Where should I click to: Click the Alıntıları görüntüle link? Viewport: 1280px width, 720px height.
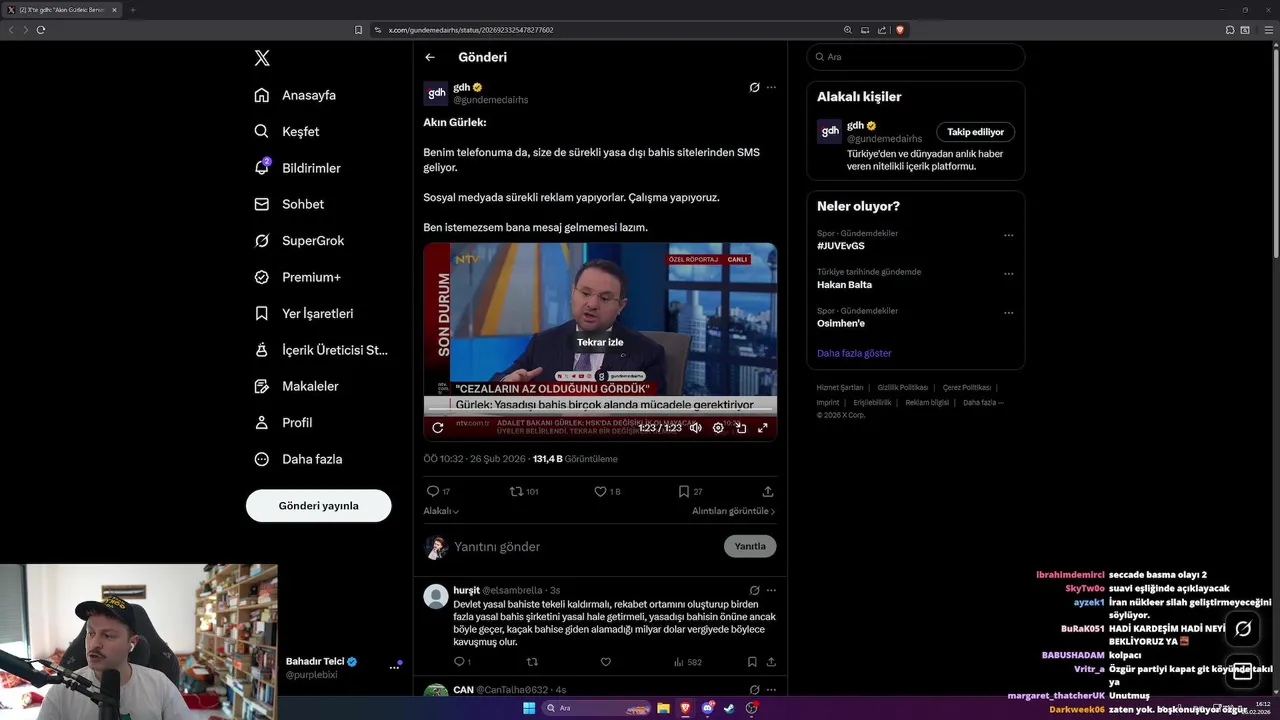click(733, 511)
